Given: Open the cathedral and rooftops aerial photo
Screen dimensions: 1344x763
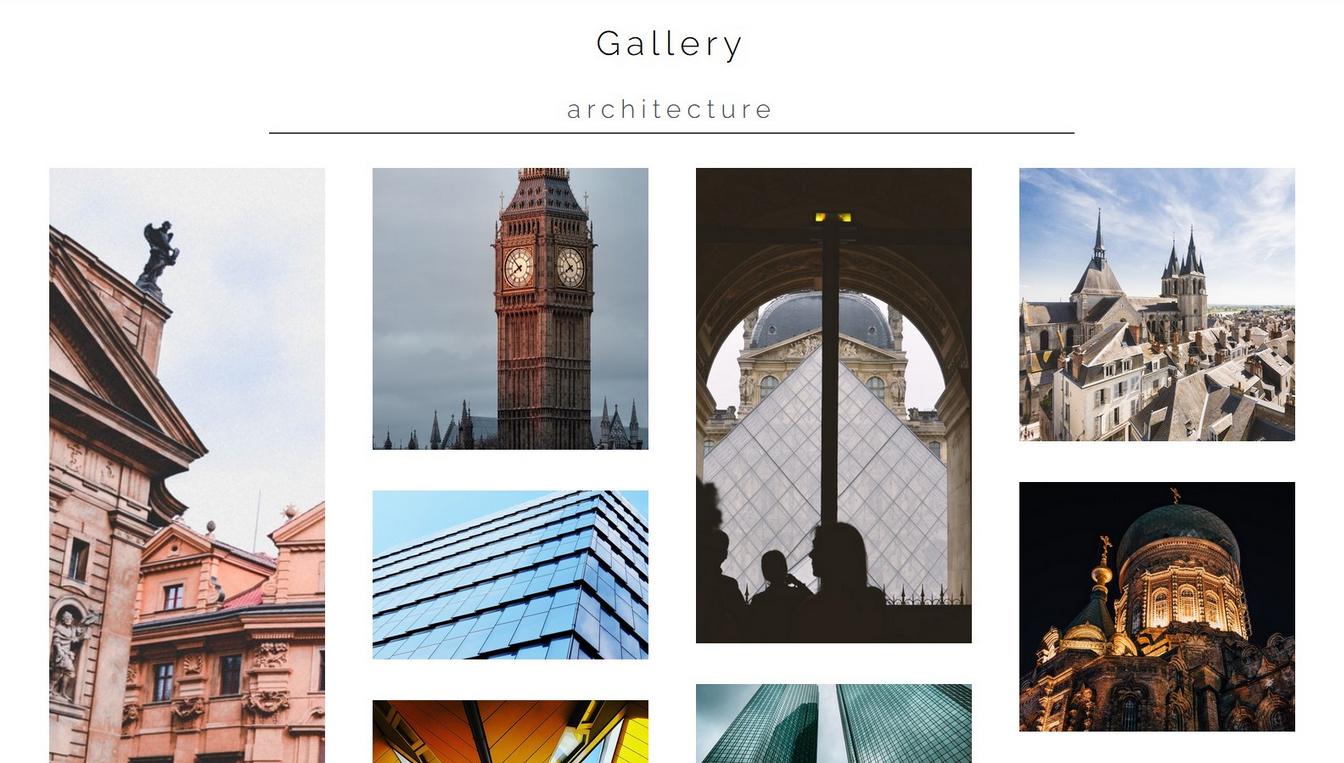Looking at the screenshot, I should 1157,304.
